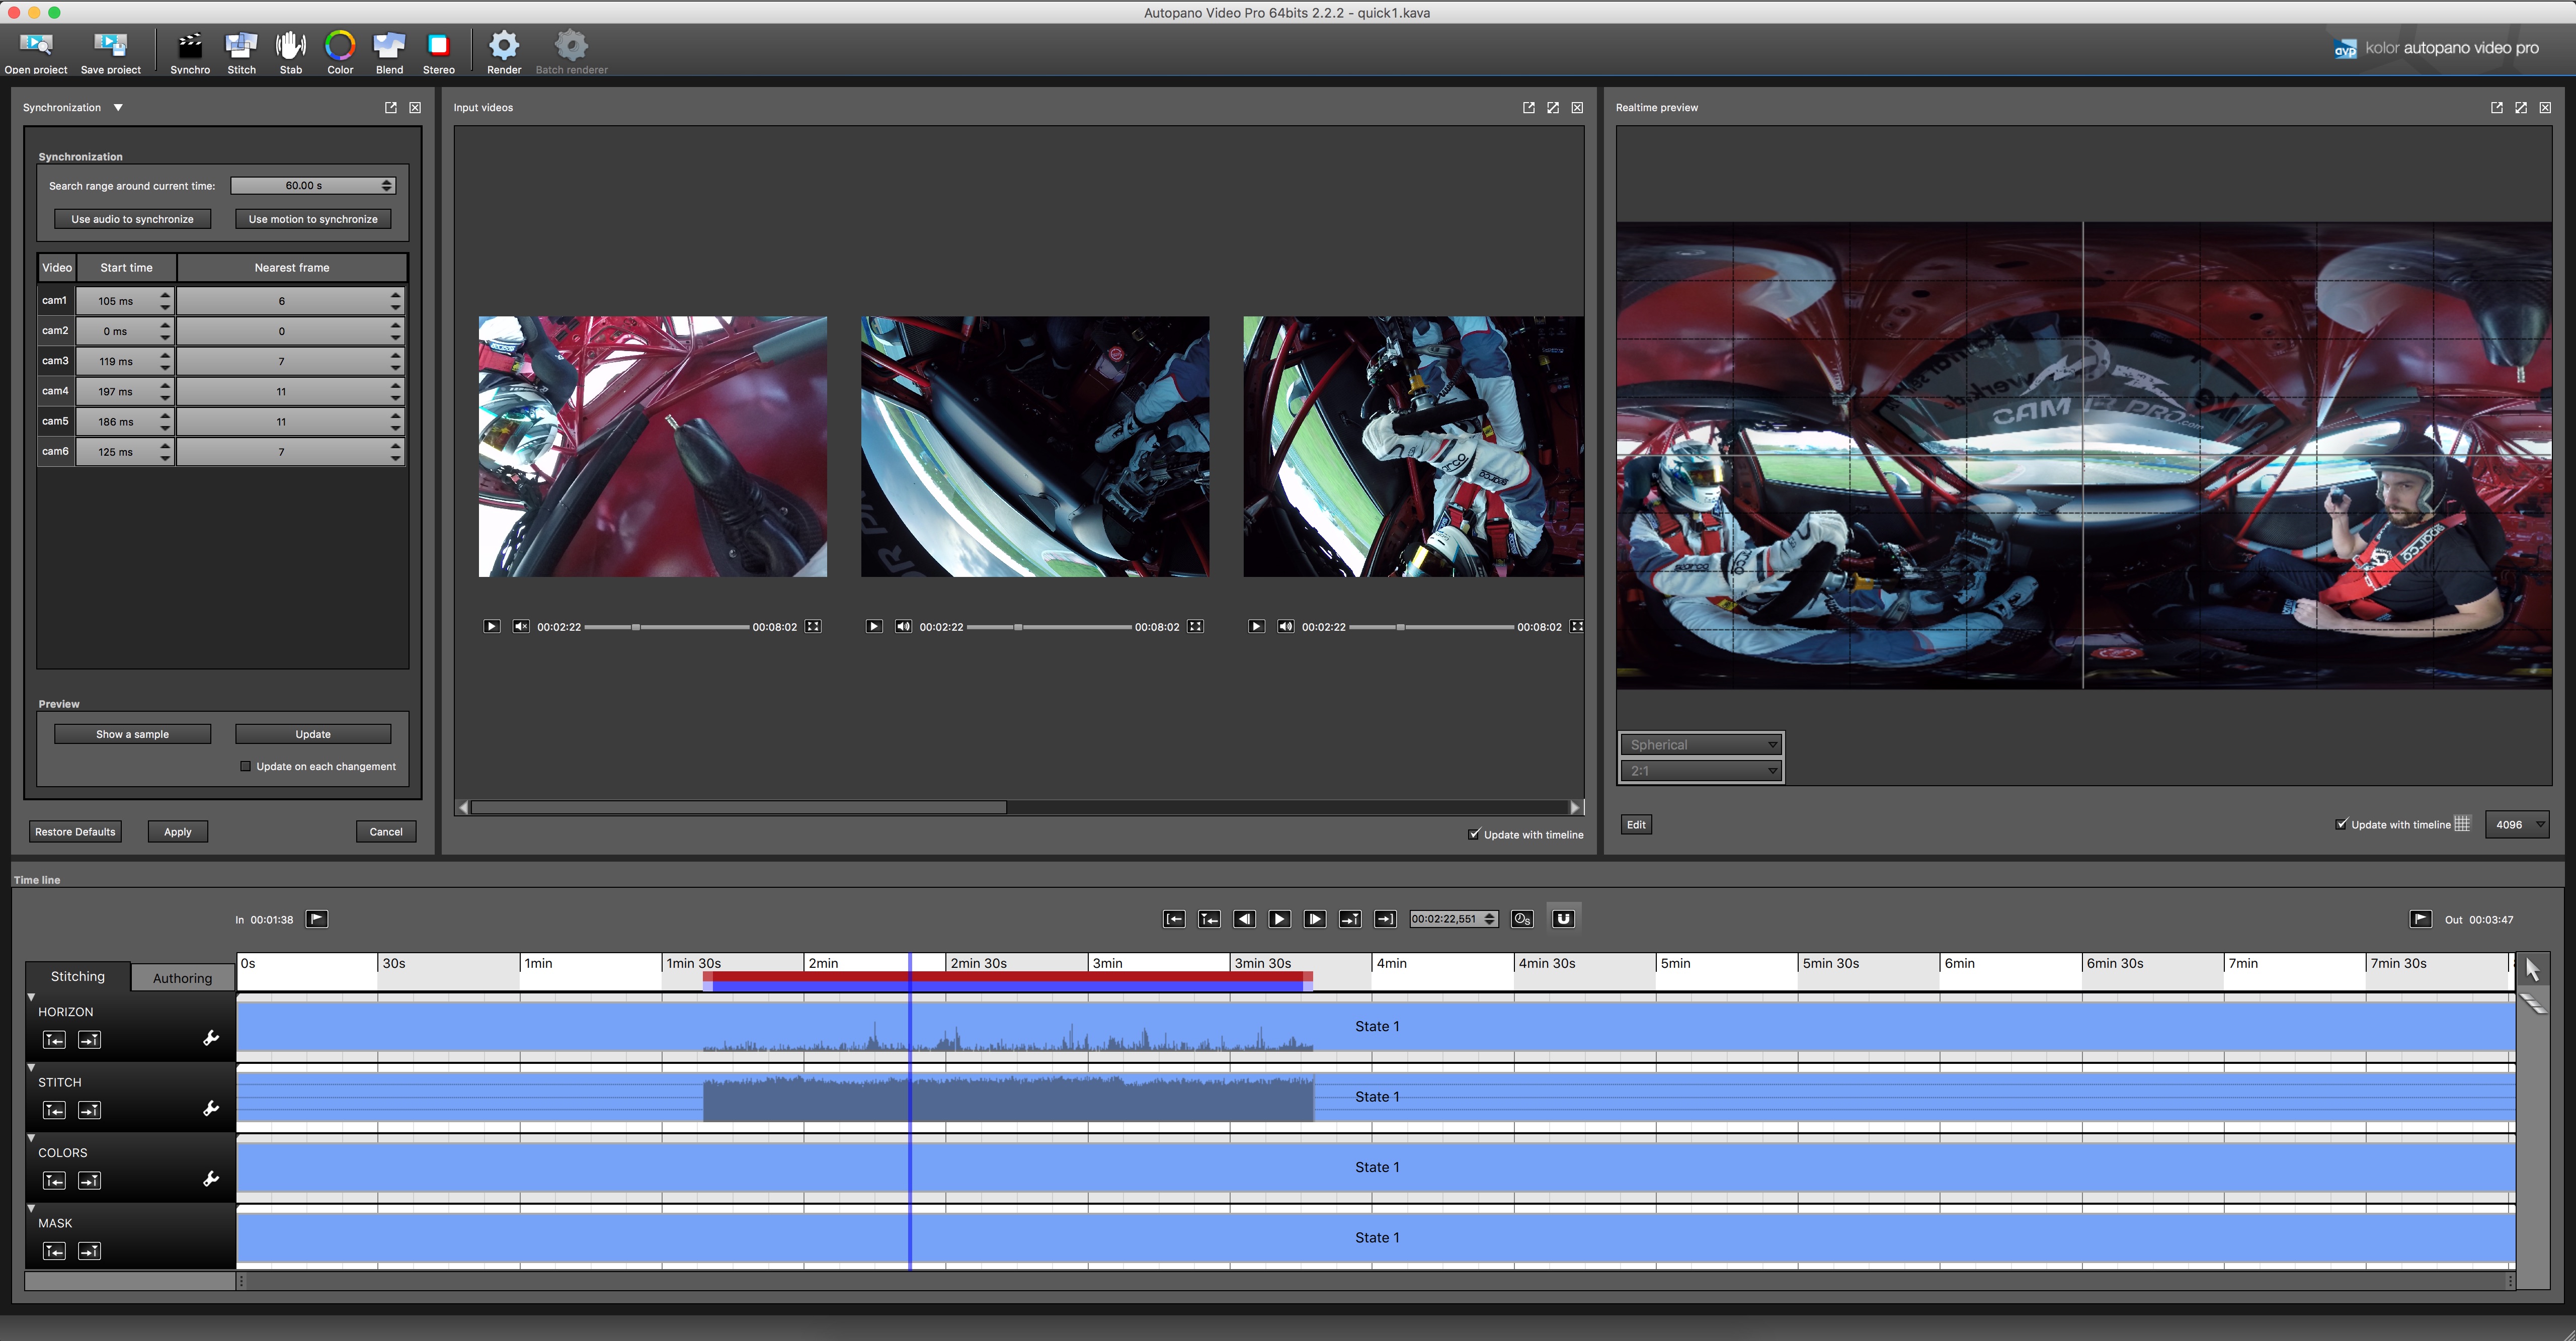This screenshot has height=1341, width=2576.
Task: Go to next MASK keyframe
Action: pos(89,1251)
